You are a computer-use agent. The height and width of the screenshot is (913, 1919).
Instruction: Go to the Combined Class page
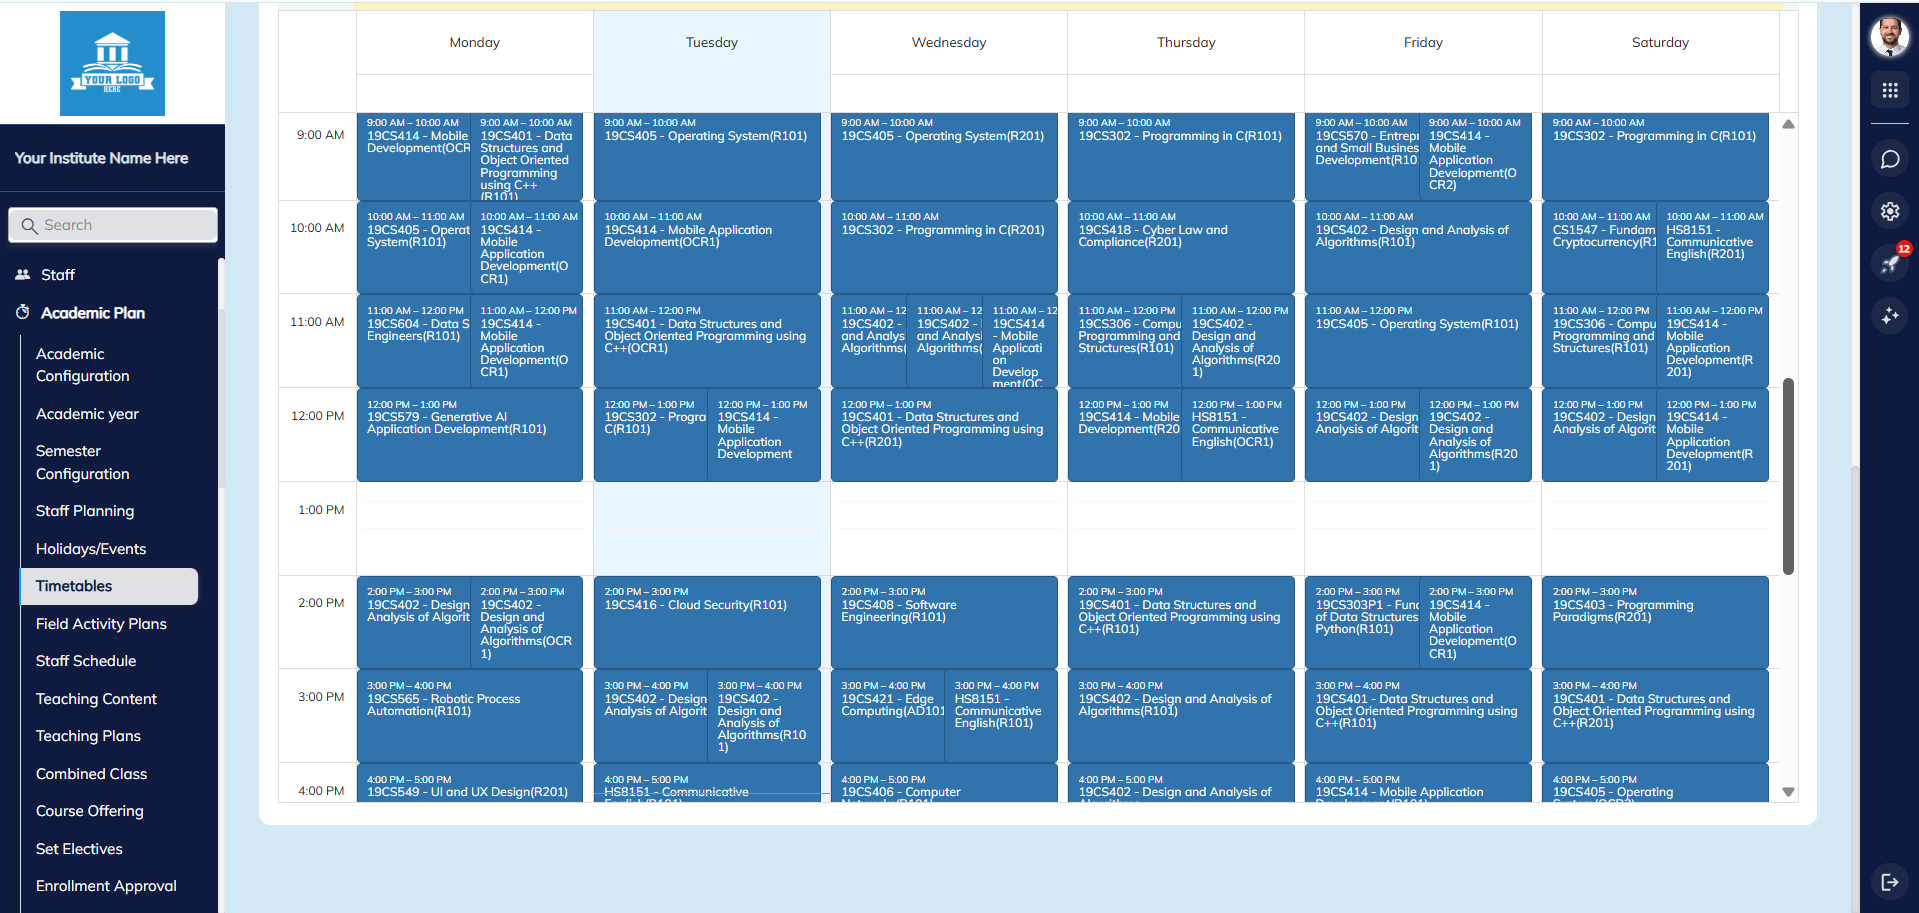(x=91, y=774)
